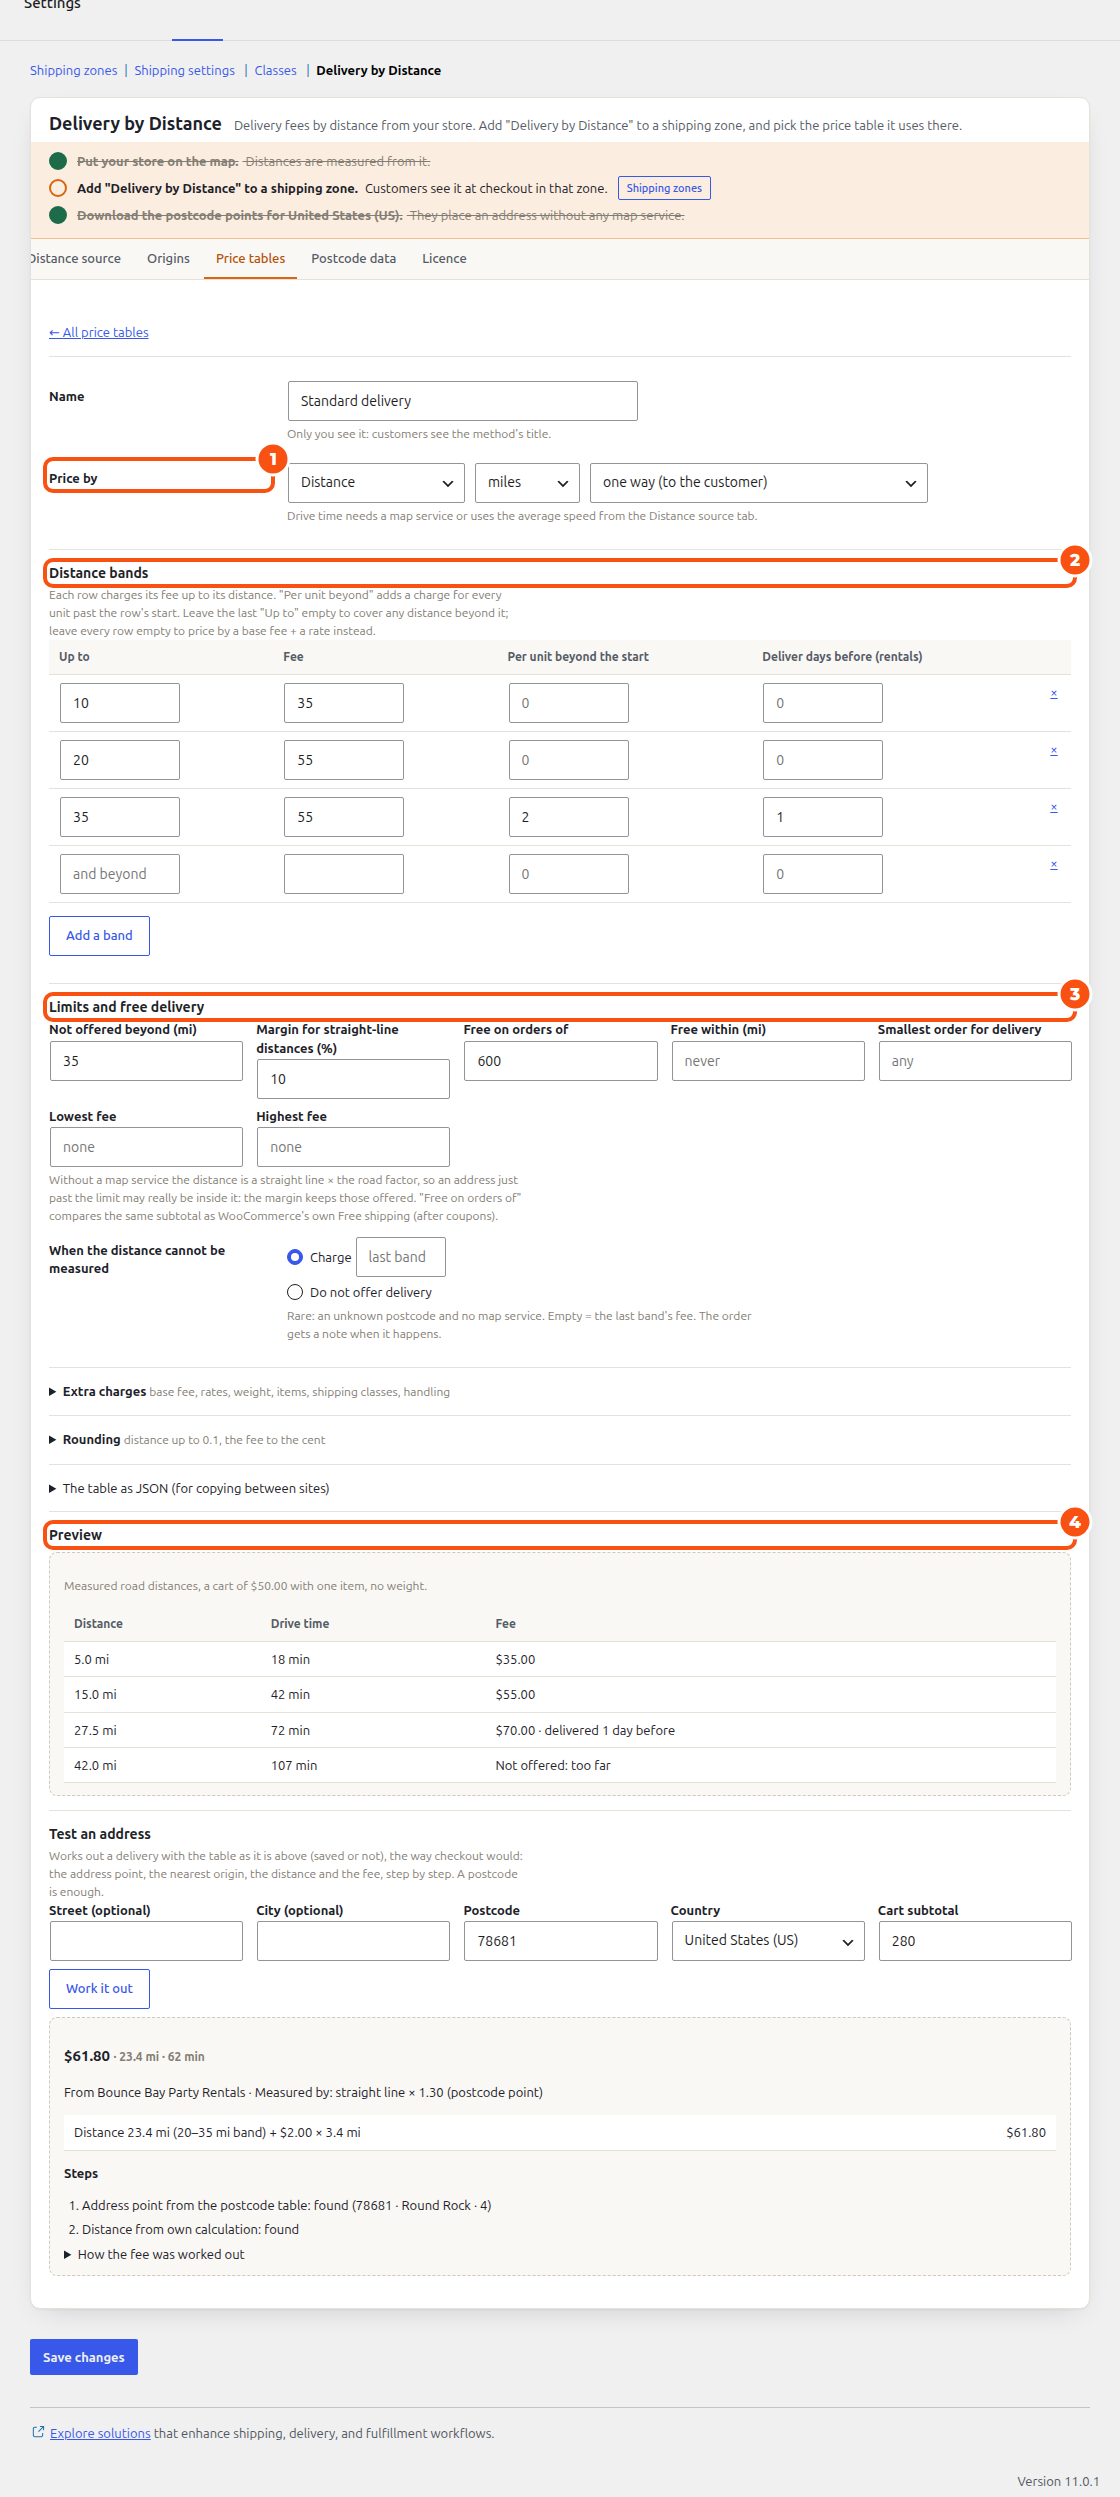This screenshot has height=2497, width=1120.
Task: Click the Margin for straight-line distances field
Action: pyautogui.click(x=353, y=1079)
